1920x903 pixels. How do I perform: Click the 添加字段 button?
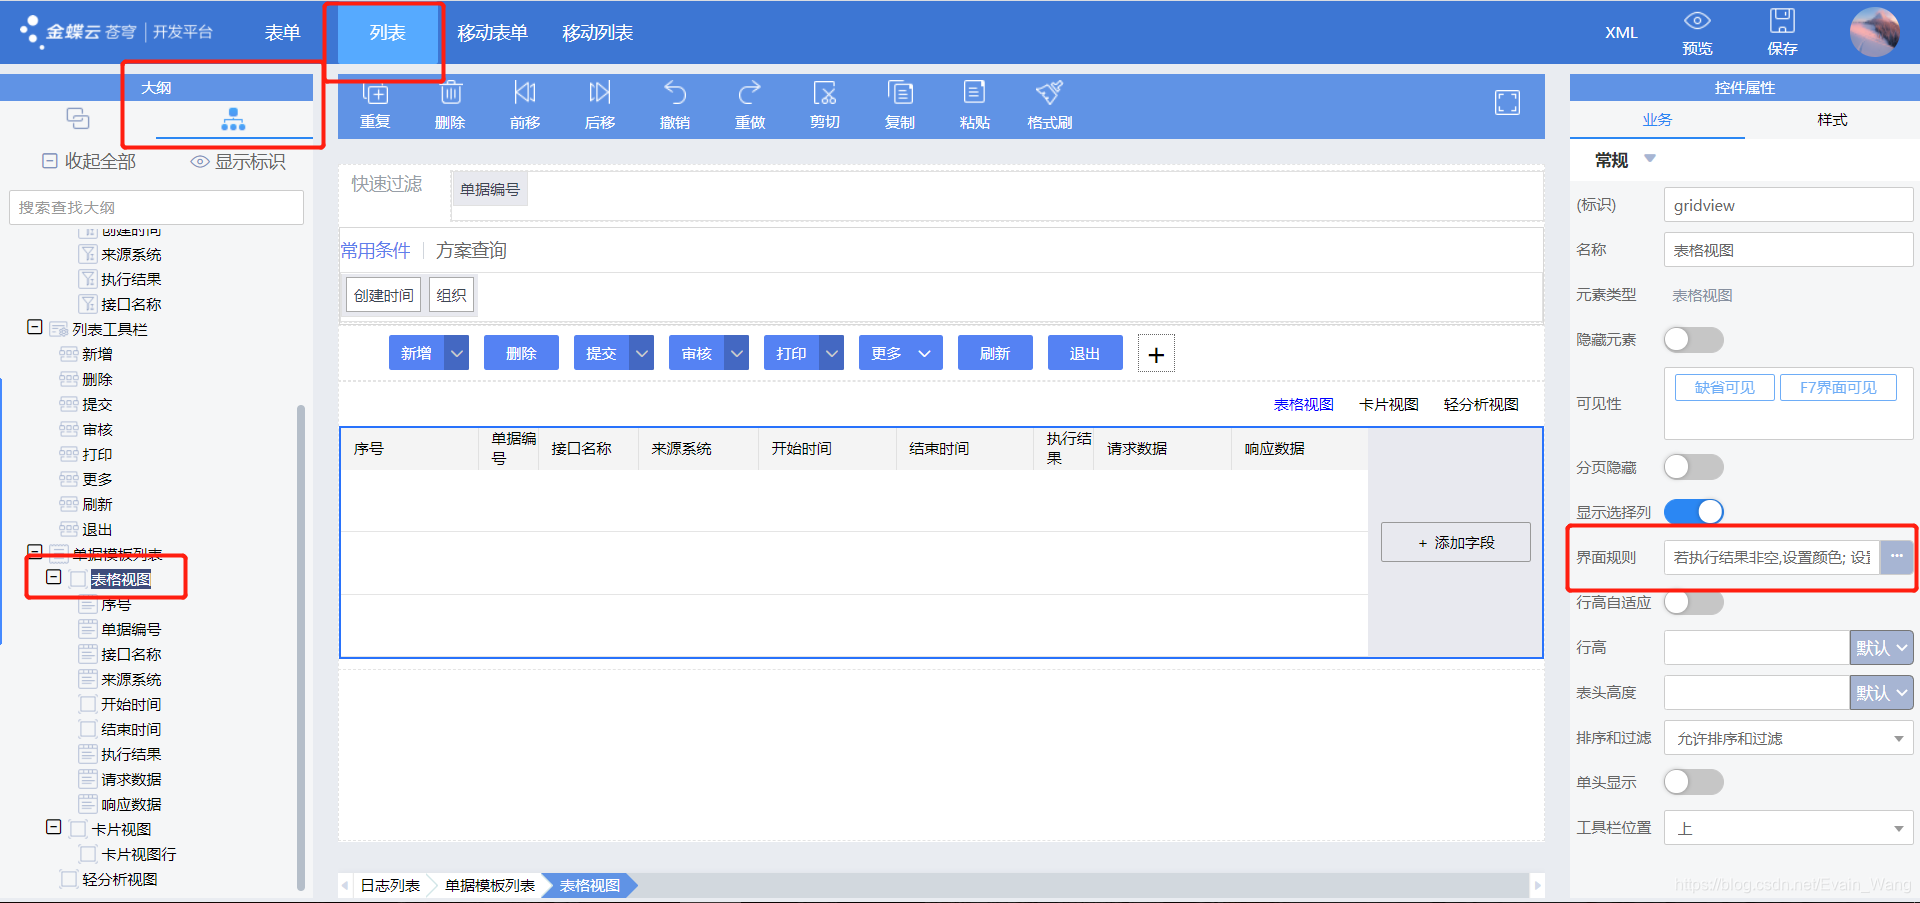[x=1456, y=542]
